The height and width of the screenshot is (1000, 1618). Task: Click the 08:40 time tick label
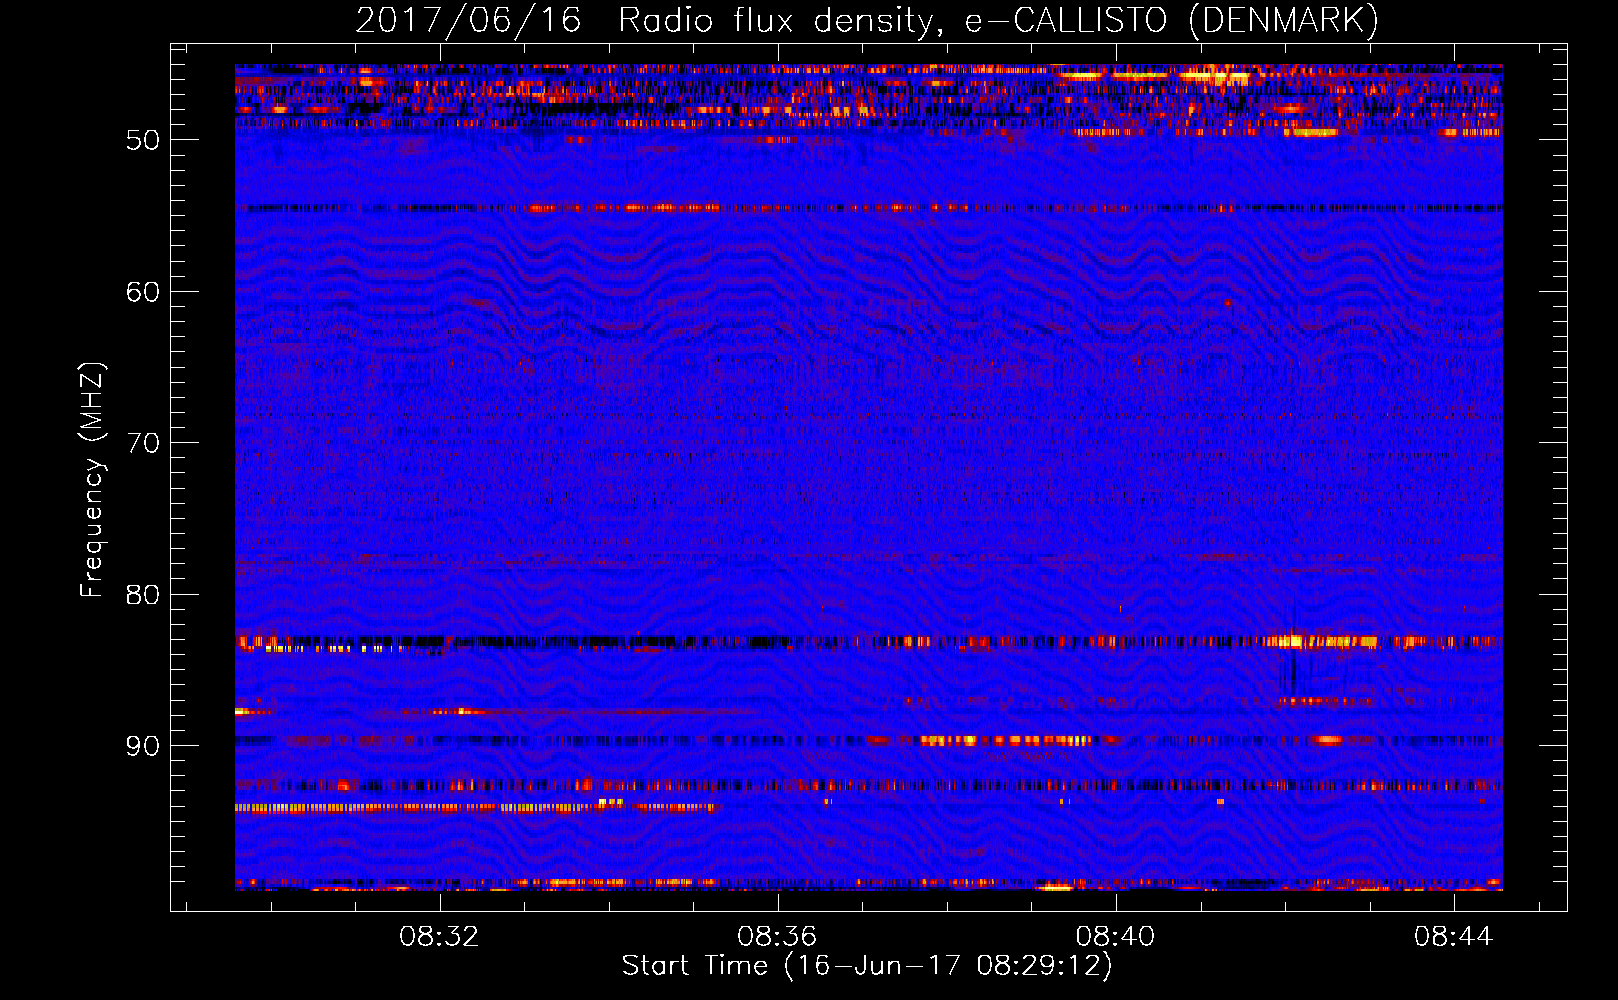click(1115, 937)
